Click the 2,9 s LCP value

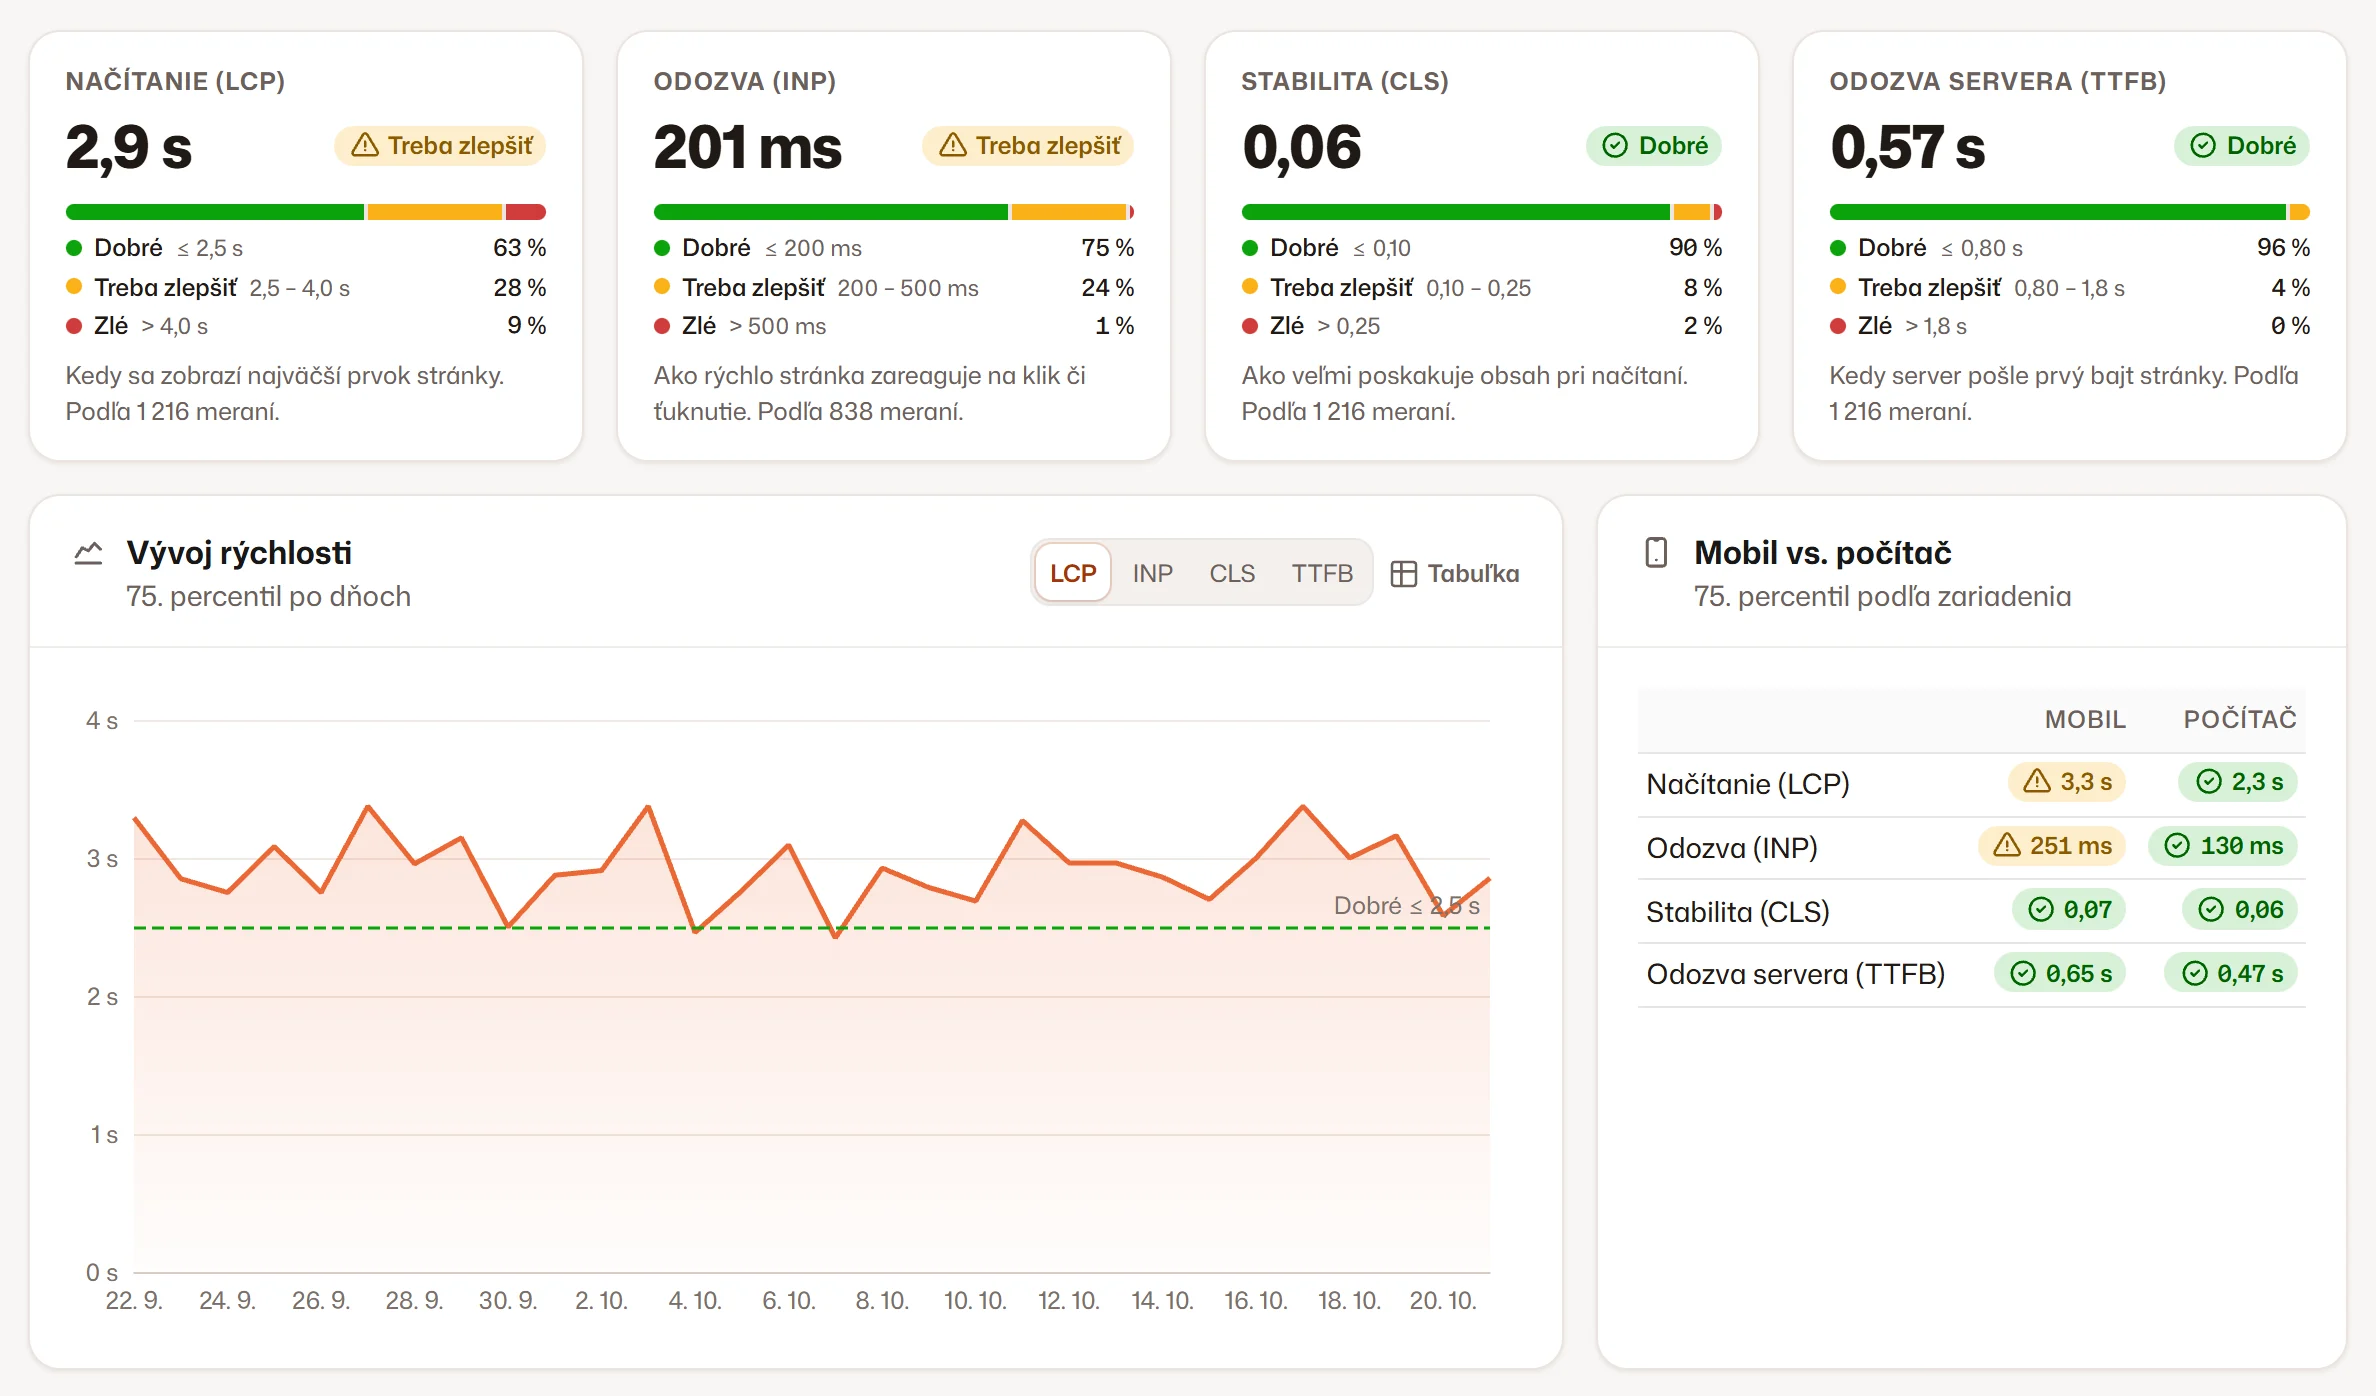coord(129,148)
